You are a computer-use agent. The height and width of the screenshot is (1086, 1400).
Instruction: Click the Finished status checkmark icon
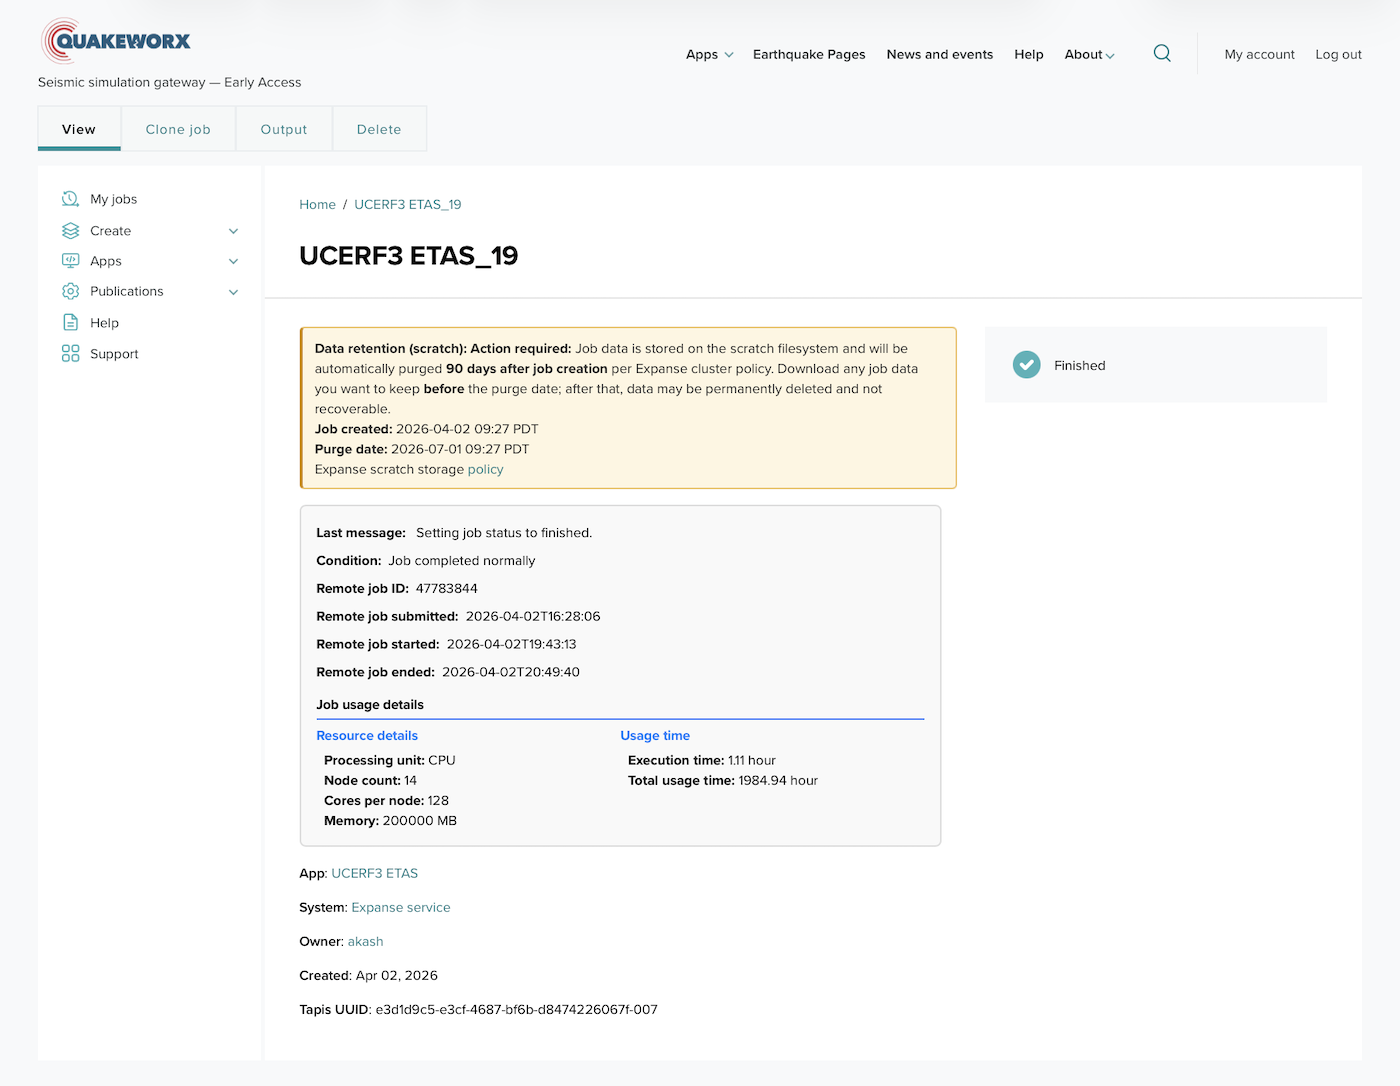tap(1026, 364)
